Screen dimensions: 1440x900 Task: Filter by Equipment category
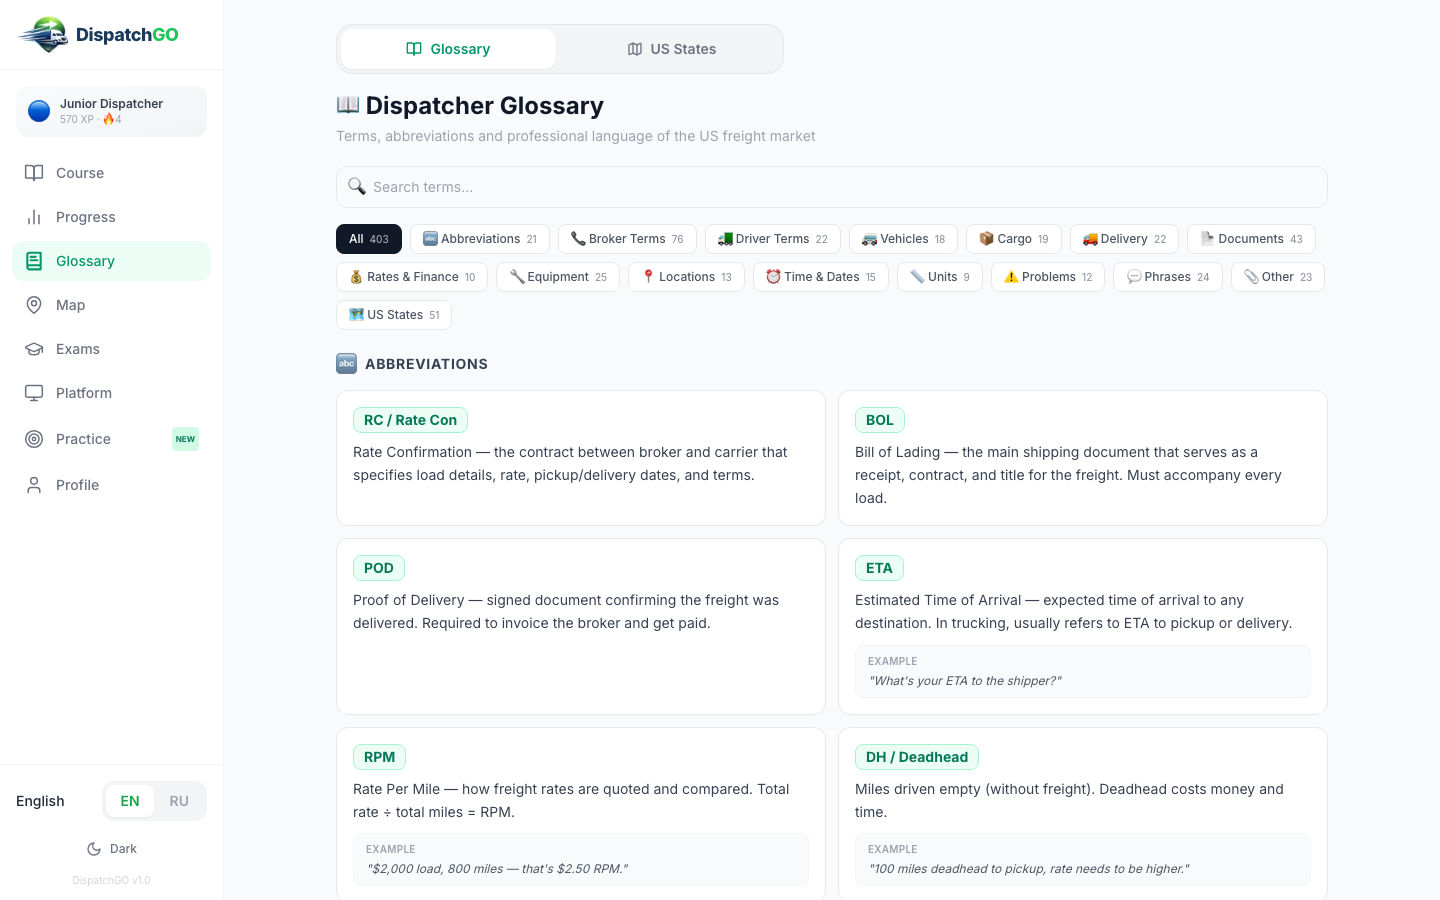pos(558,277)
